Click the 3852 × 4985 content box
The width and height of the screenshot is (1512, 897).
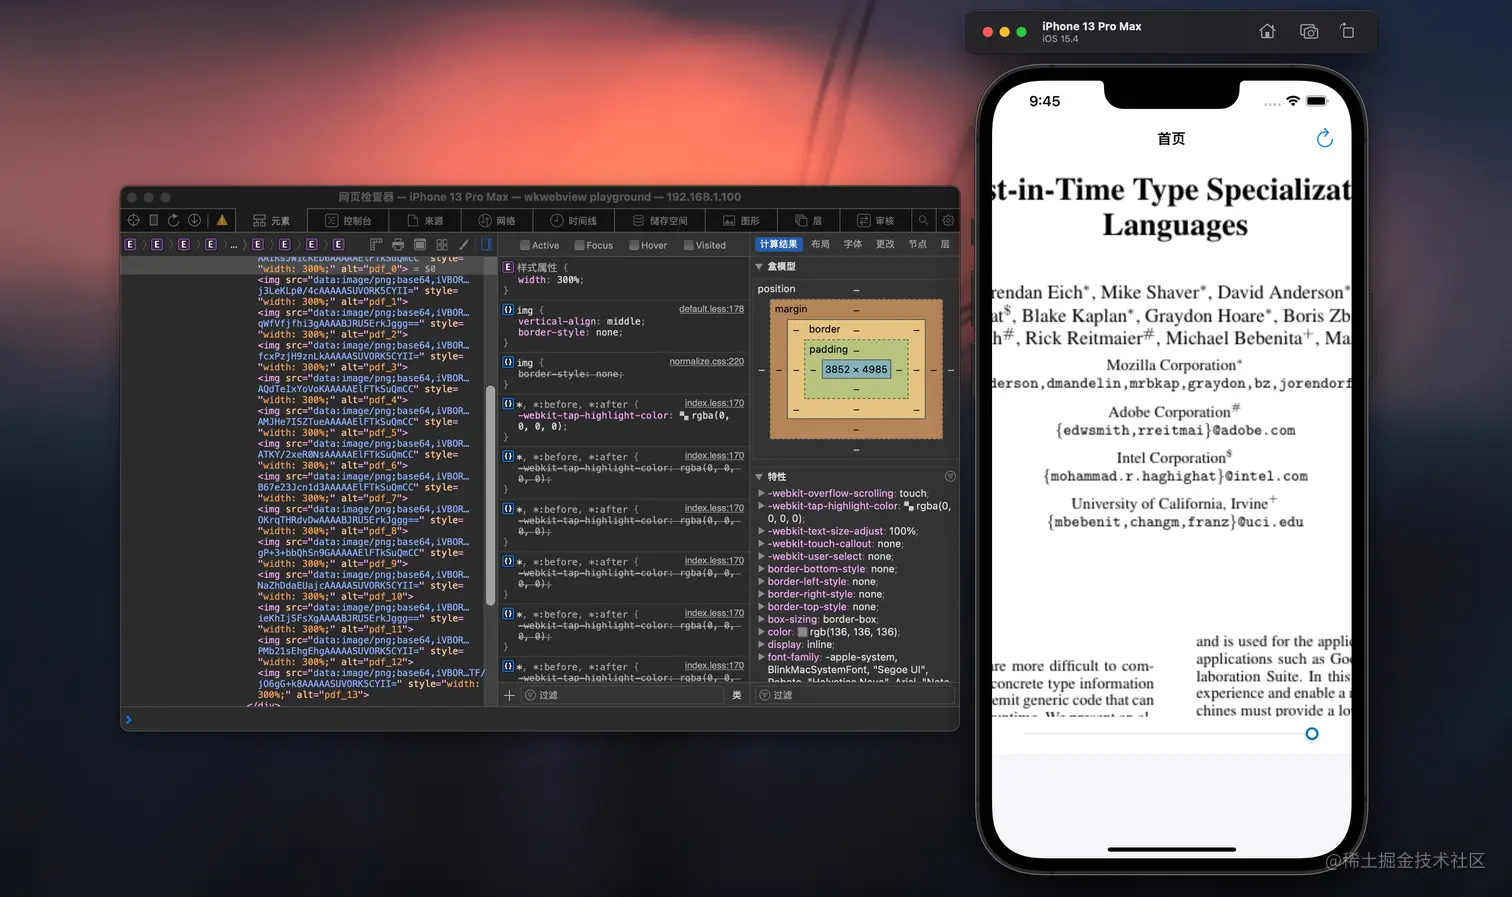pos(856,369)
